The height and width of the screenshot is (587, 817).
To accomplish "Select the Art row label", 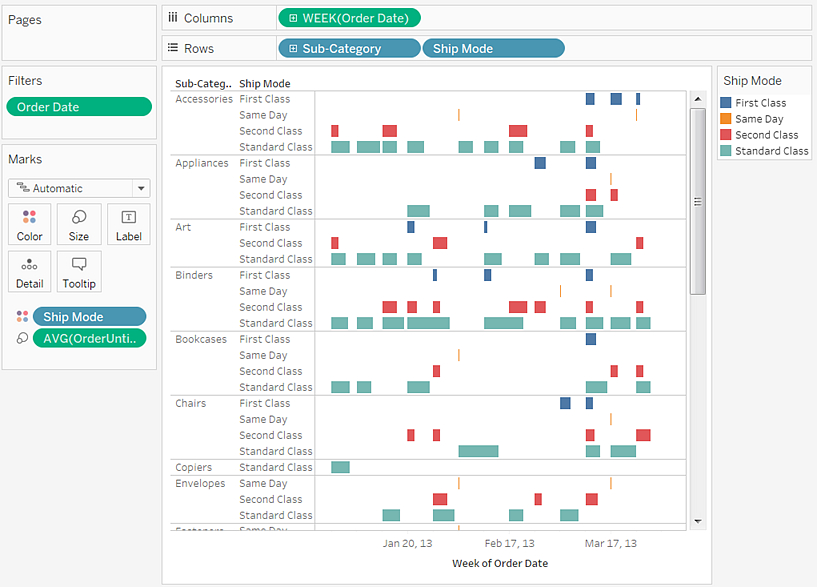I will pos(183,227).
